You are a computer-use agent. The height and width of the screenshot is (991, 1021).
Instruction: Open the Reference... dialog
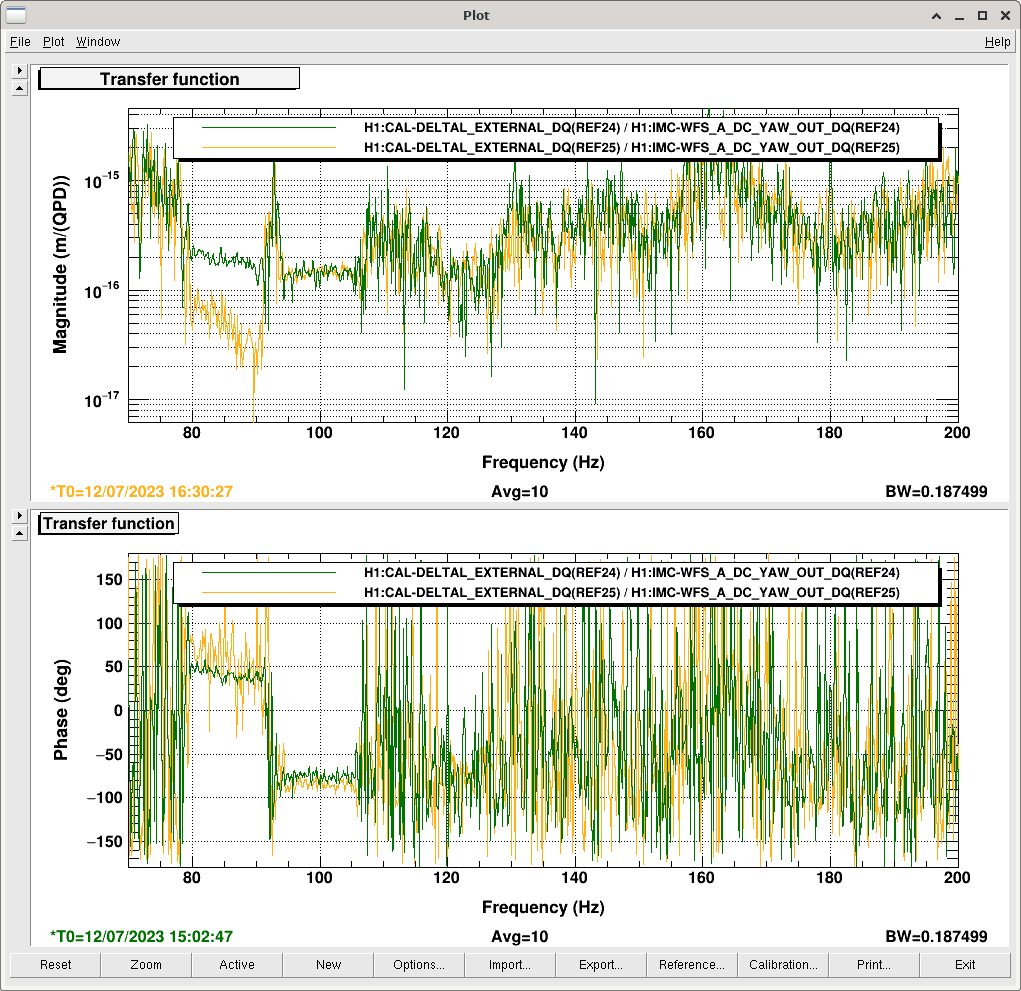[692, 965]
